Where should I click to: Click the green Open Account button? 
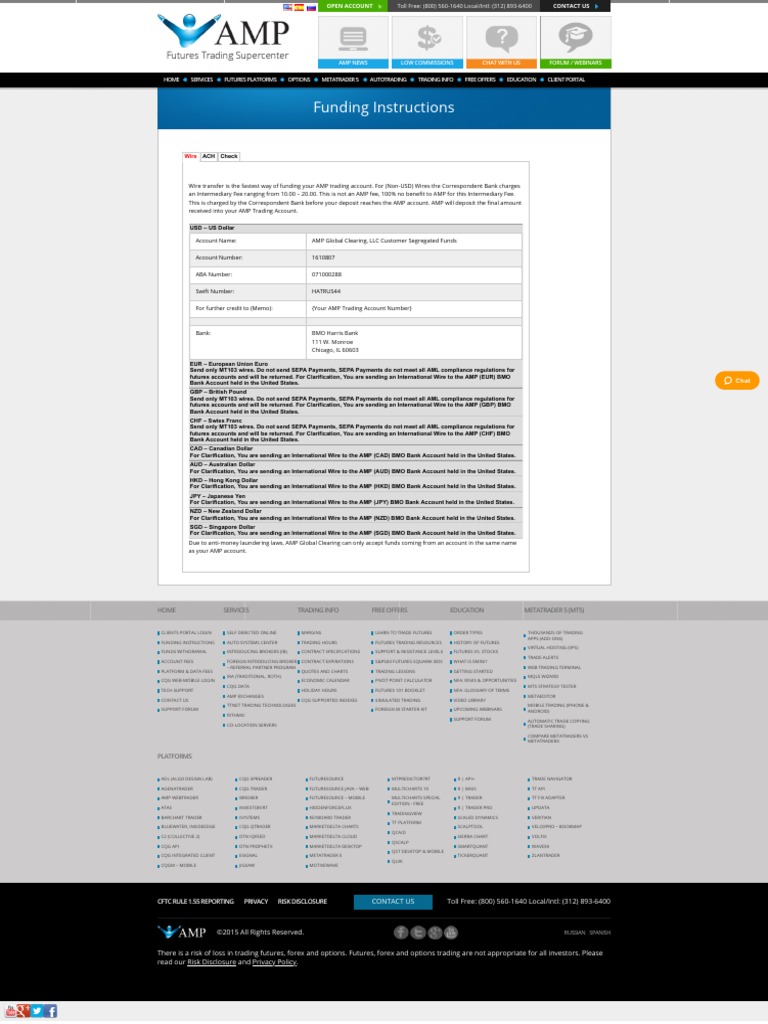(353, 6)
